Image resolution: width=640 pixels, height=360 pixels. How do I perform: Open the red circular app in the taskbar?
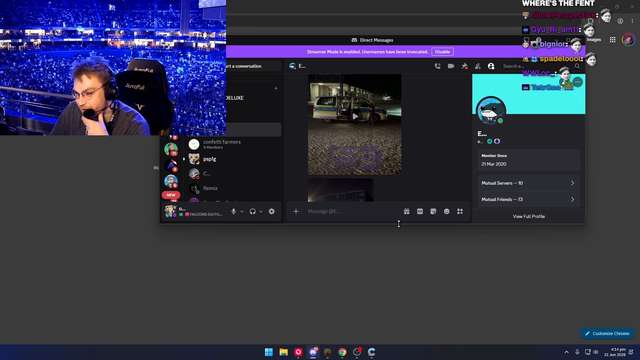pyautogui.click(x=298, y=352)
